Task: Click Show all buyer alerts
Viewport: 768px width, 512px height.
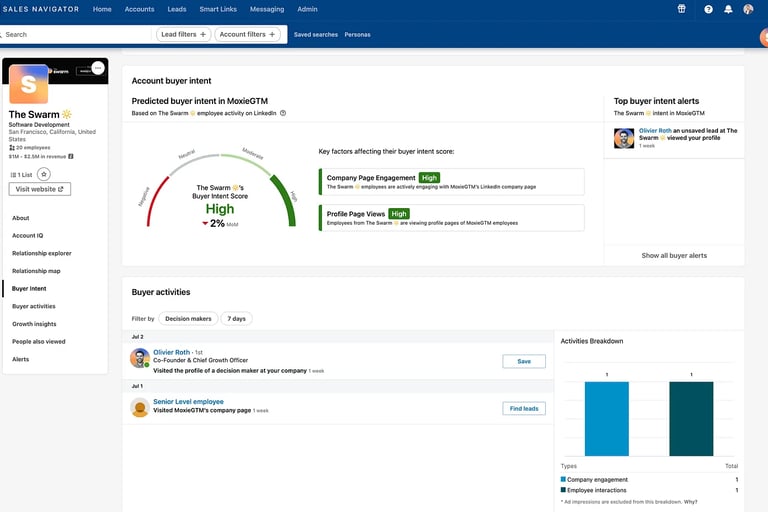Action: click(x=674, y=255)
